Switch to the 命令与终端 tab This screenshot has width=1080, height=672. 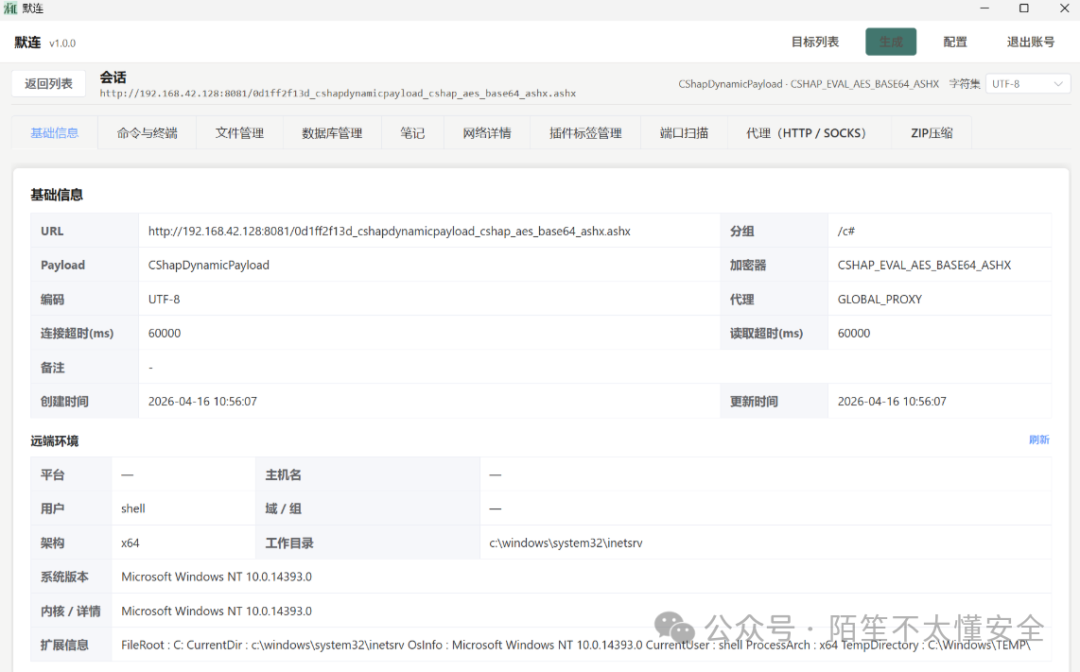click(147, 133)
